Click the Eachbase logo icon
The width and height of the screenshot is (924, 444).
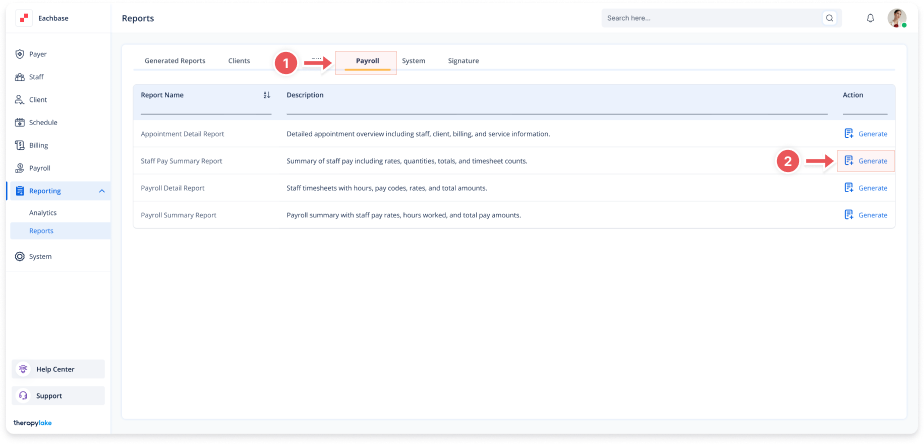(24, 18)
